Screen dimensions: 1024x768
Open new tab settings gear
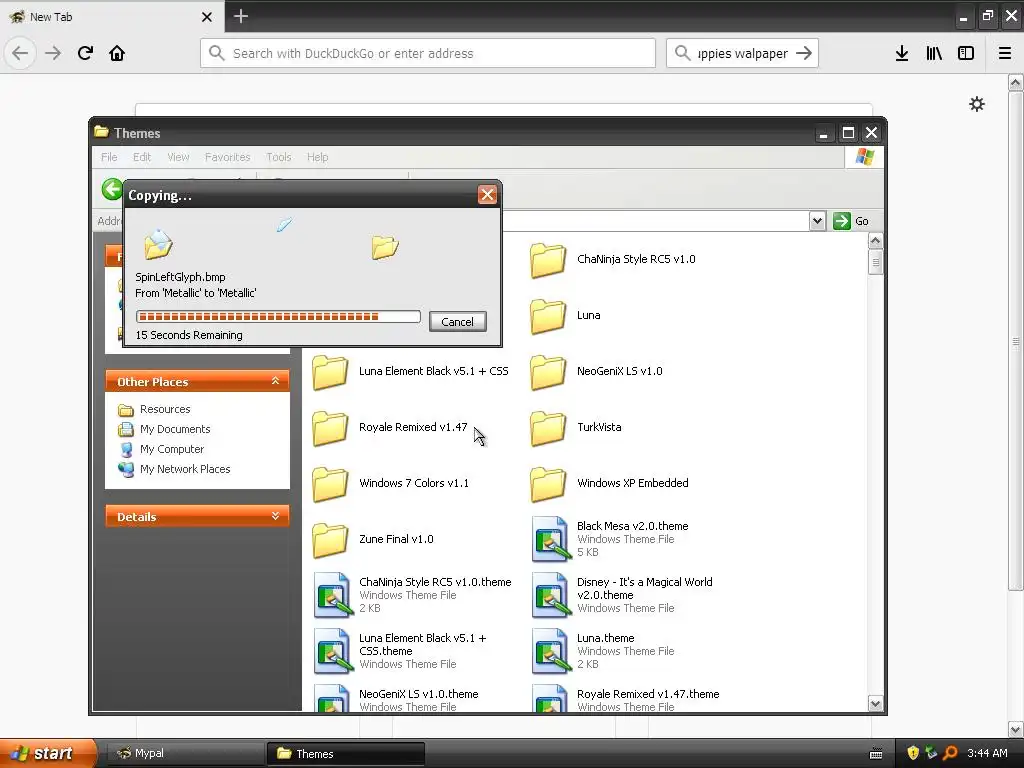pyautogui.click(x=976, y=104)
